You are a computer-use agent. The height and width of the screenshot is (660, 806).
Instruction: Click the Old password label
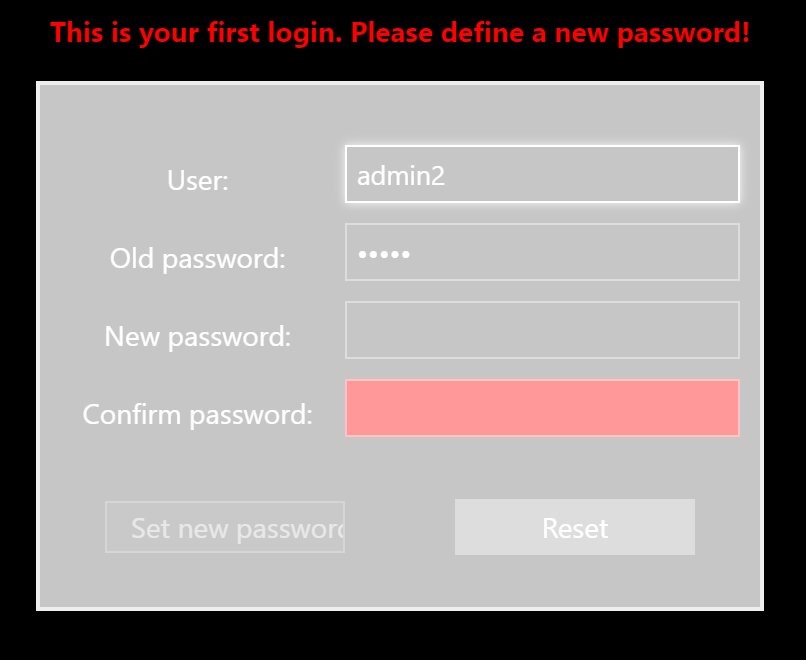(x=196, y=258)
